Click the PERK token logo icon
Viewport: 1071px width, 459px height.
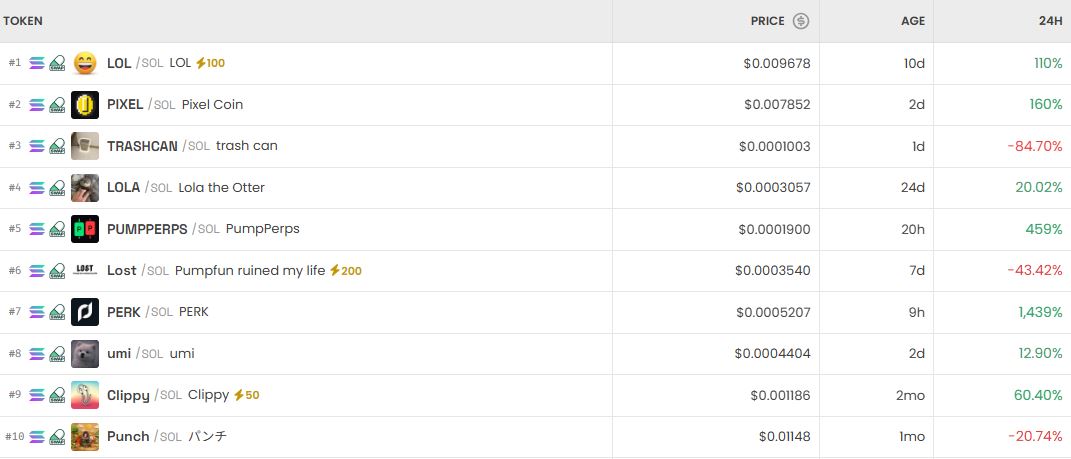[85, 312]
